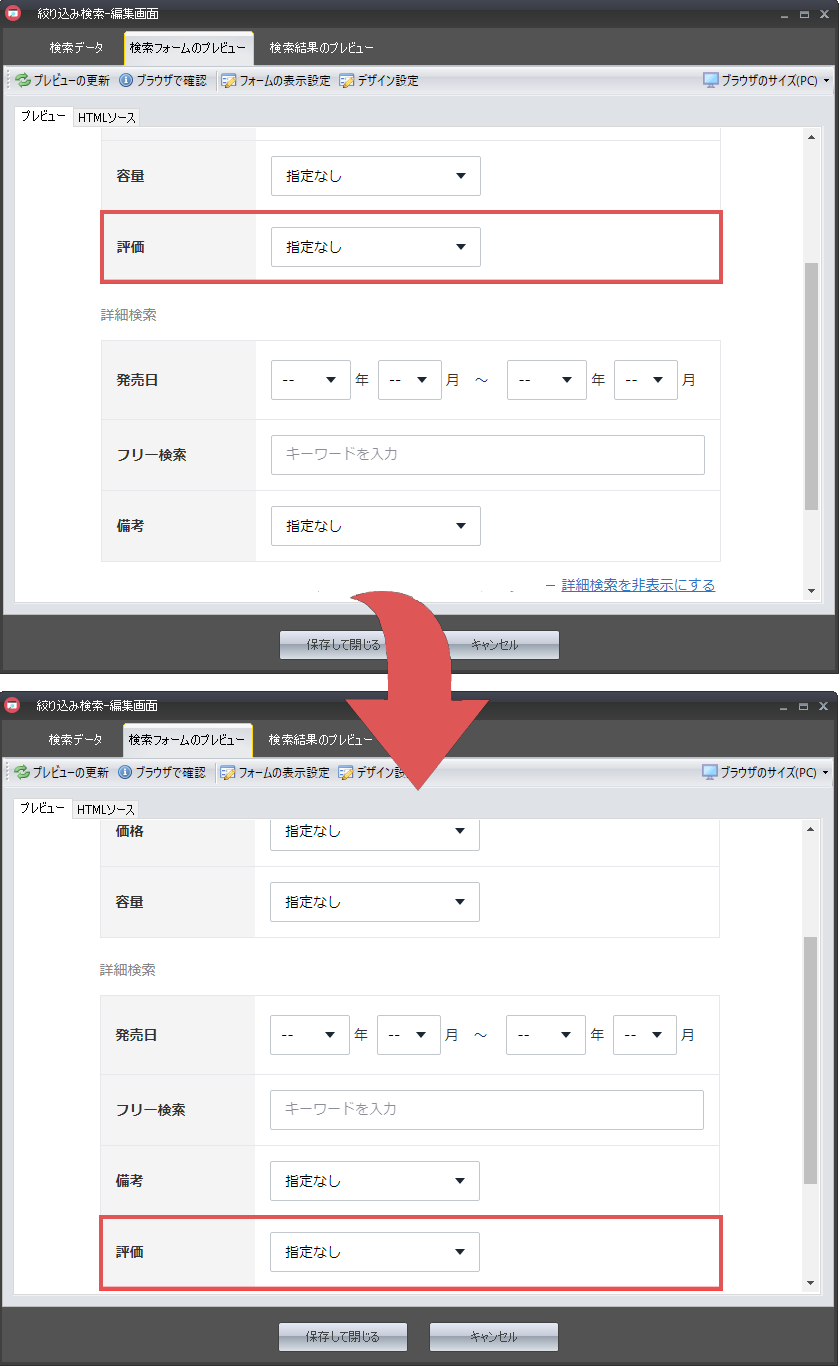839x1368 pixels.
Task: Switch to 検索データ tab in upper window
Action: [76, 48]
